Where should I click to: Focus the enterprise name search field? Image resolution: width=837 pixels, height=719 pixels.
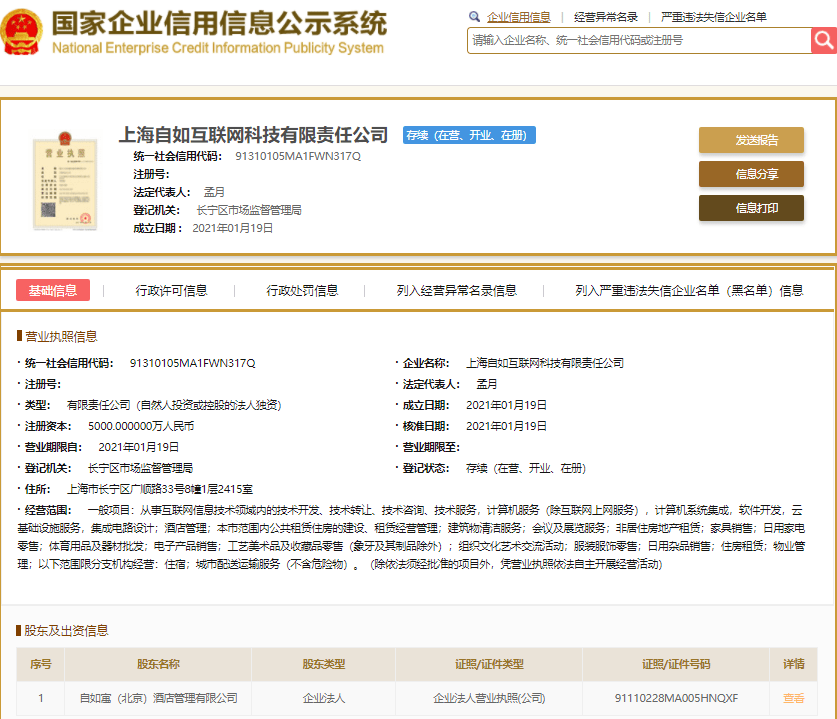pos(639,41)
